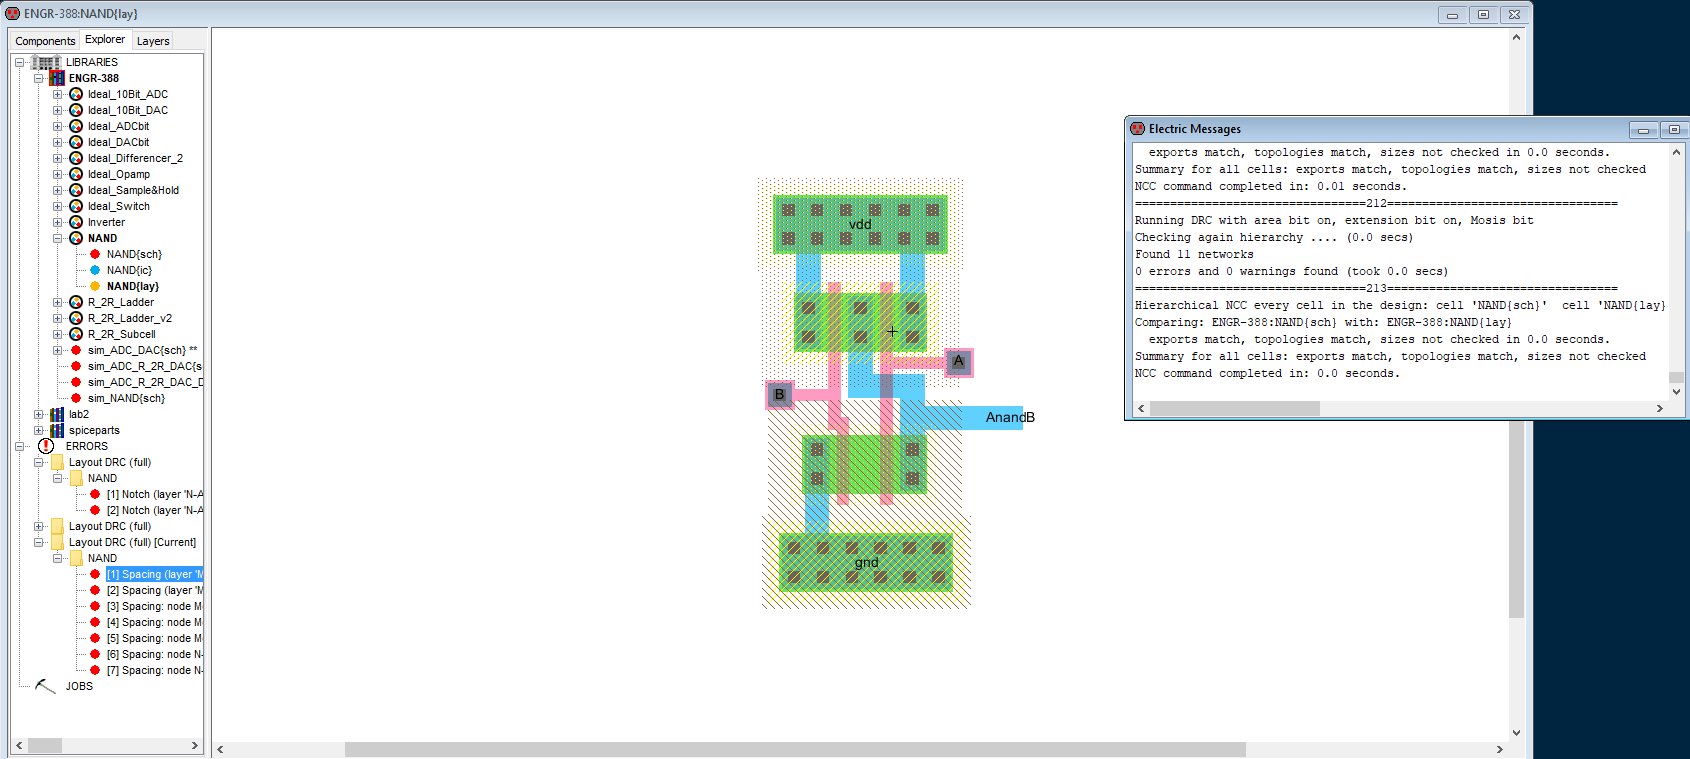This screenshot has width=1690, height=759.
Task: Click Explorer scrollbar right arrow
Action: [195, 745]
